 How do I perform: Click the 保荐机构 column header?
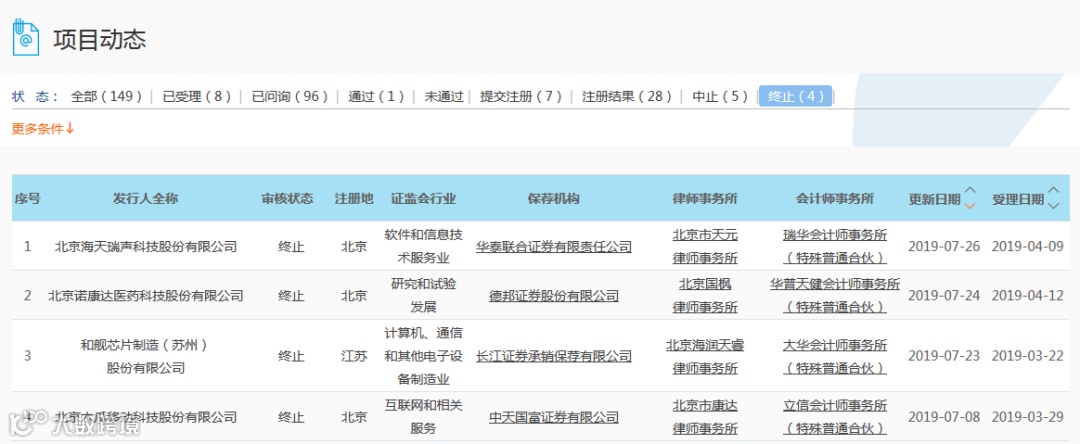(554, 199)
